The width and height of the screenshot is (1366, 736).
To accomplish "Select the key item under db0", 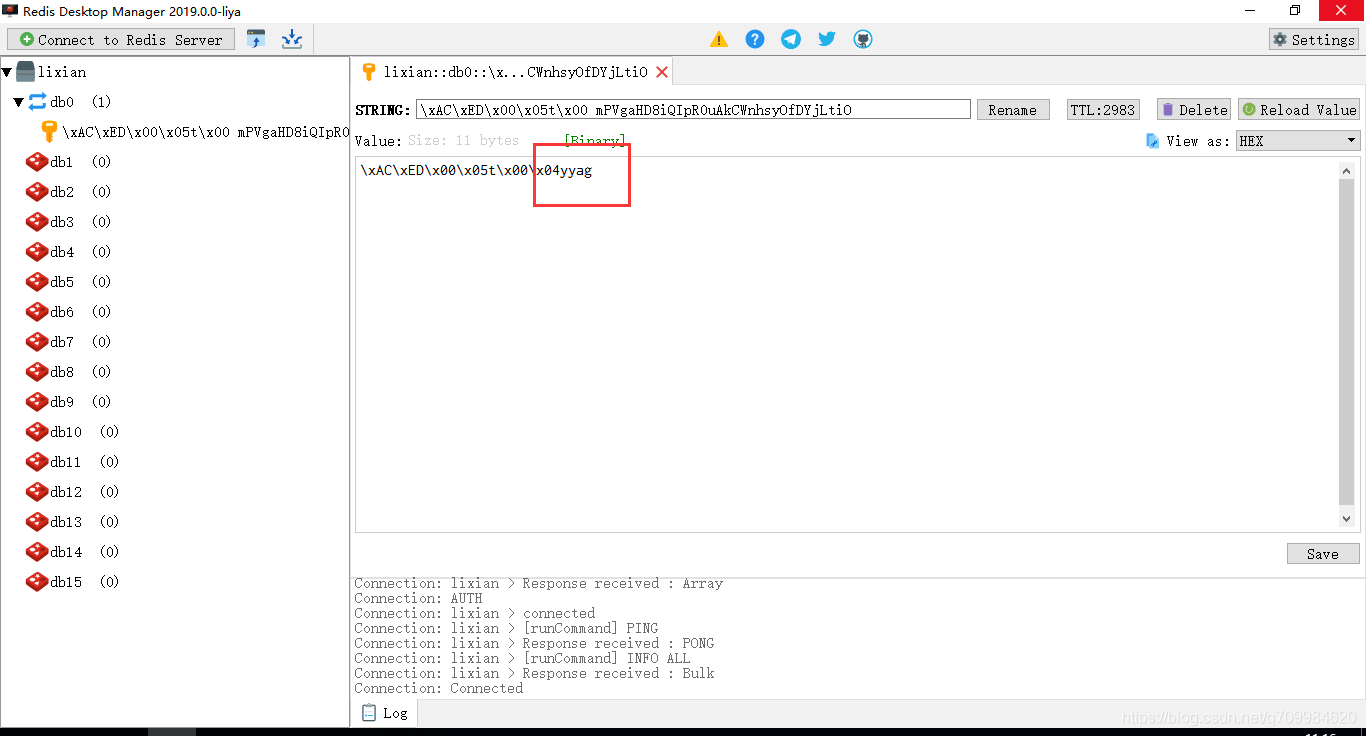I will [195, 132].
